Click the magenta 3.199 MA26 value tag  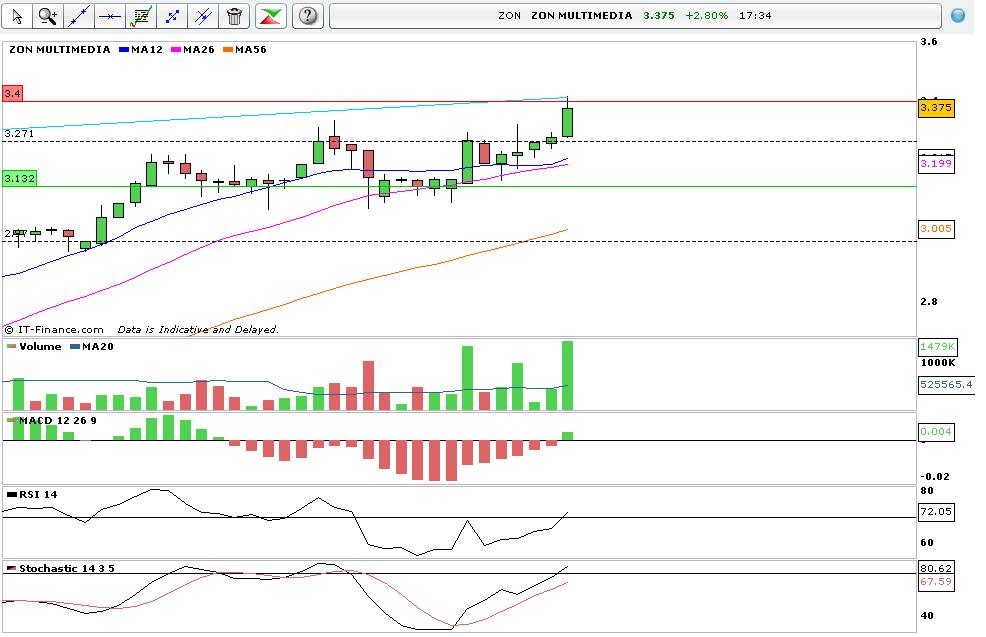pos(936,164)
